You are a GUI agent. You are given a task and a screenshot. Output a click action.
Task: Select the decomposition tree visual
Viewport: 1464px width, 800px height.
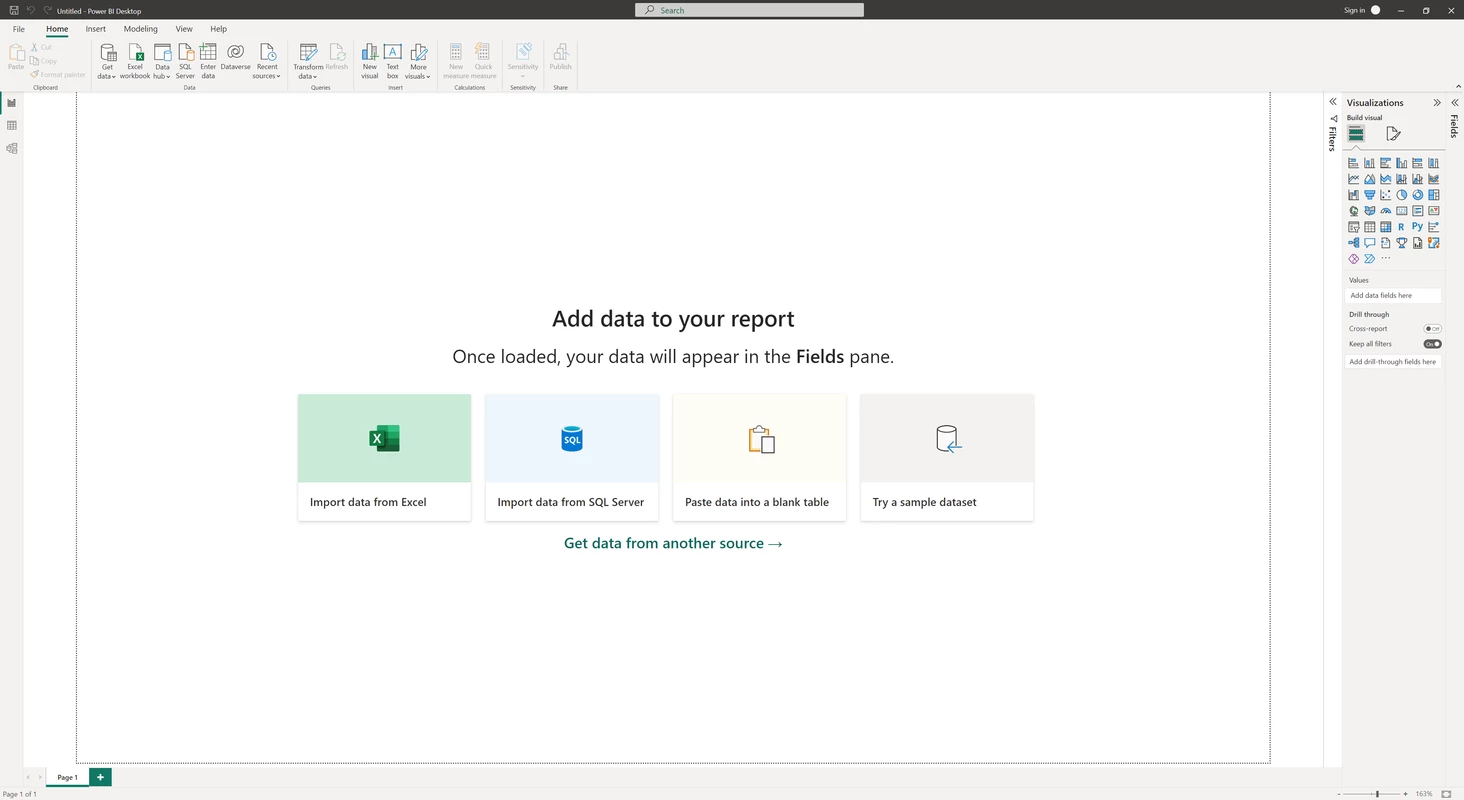(1353, 243)
